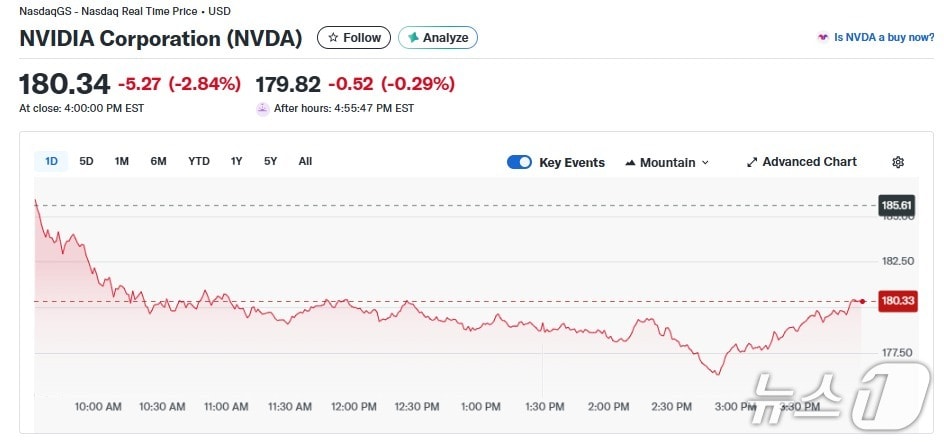944x444 pixels.
Task: Click the mountain chart type icon
Action: tap(630, 163)
